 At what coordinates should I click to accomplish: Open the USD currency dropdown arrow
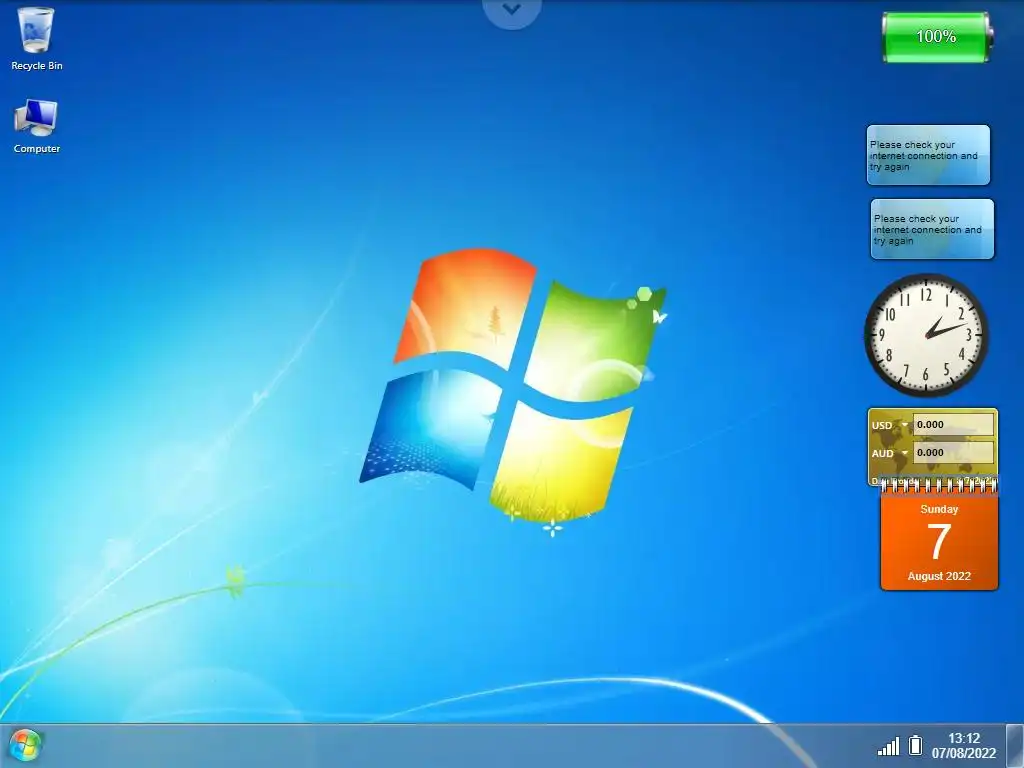tap(904, 425)
